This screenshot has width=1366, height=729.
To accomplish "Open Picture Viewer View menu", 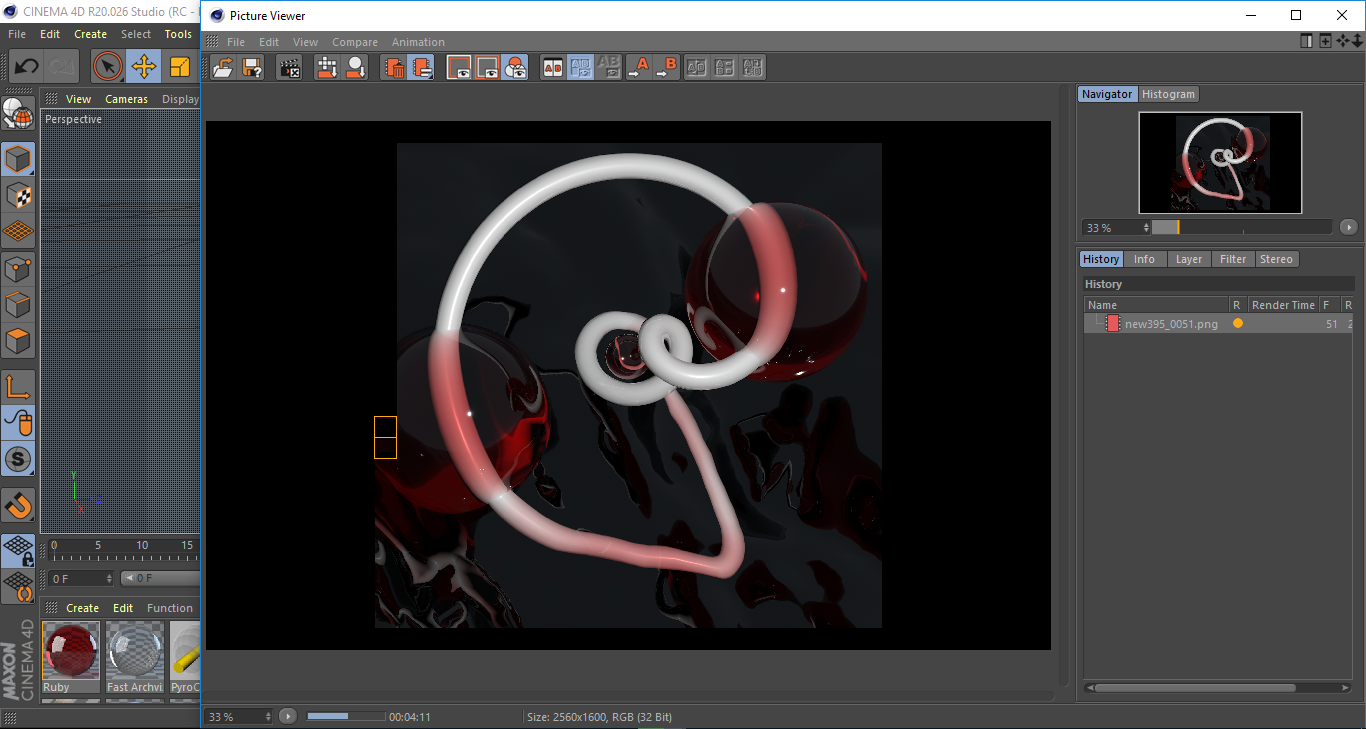I will (305, 42).
